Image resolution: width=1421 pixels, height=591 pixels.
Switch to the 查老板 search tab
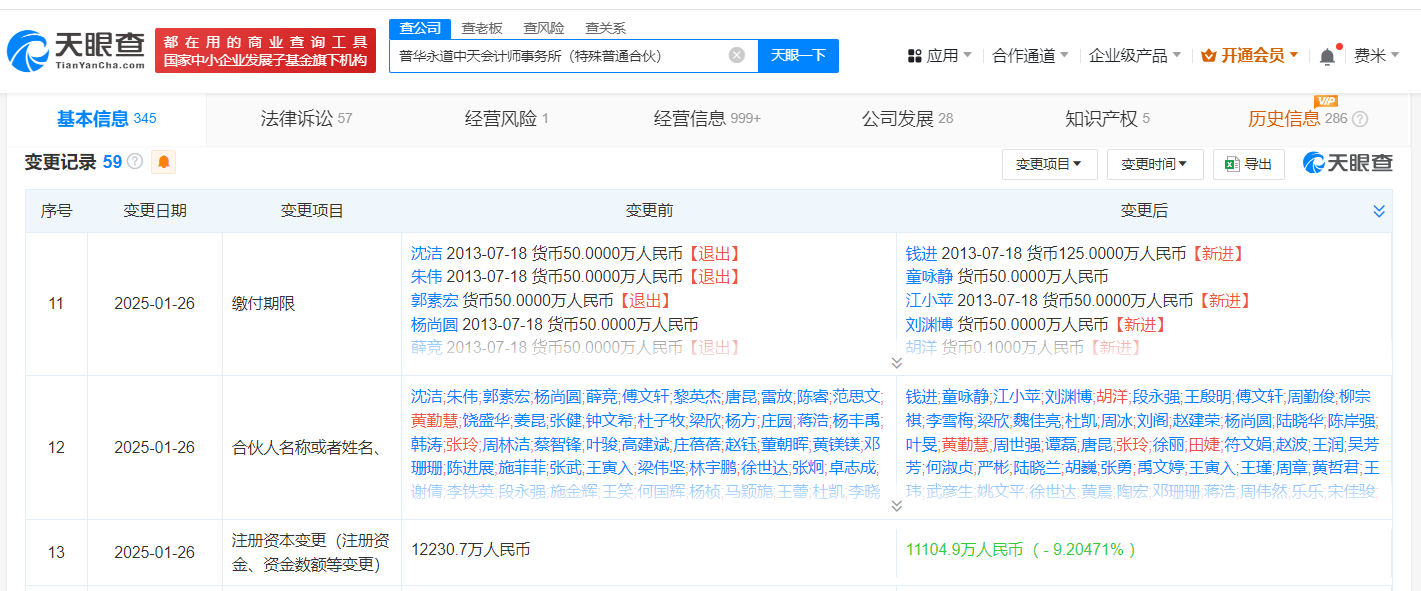click(482, 28)
